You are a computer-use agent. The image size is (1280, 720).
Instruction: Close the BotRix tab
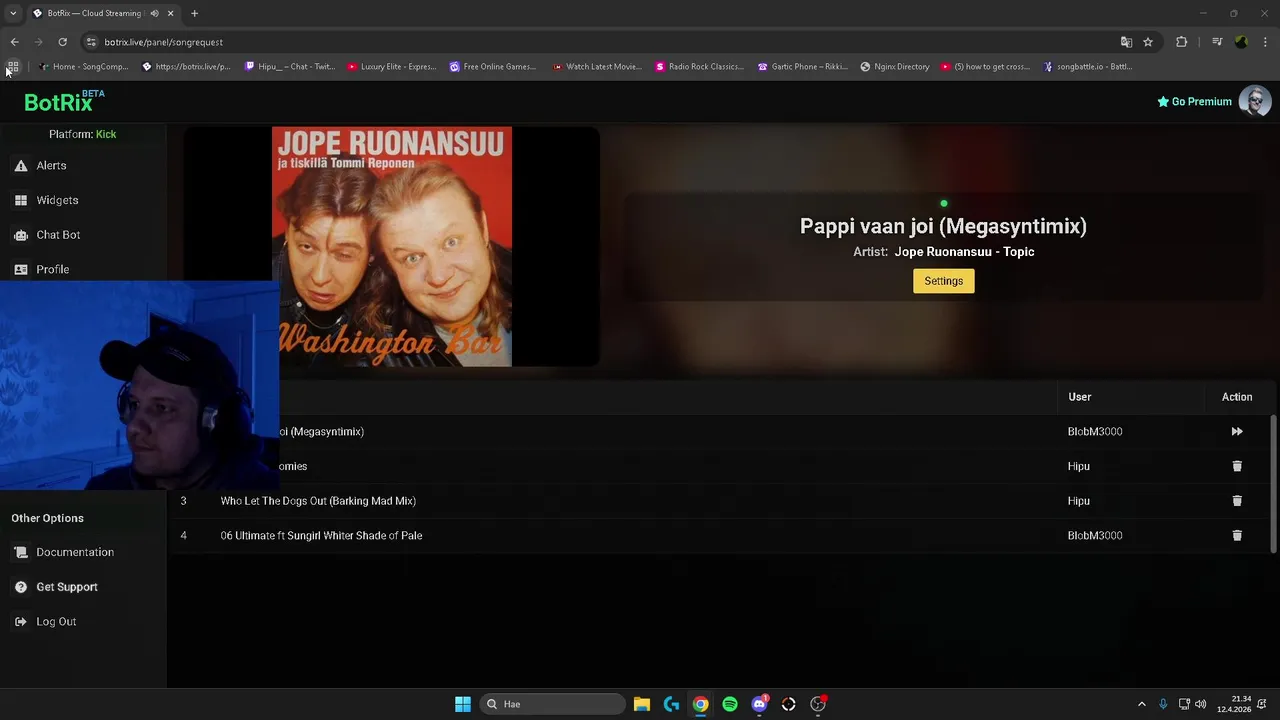tap(170, 13)
